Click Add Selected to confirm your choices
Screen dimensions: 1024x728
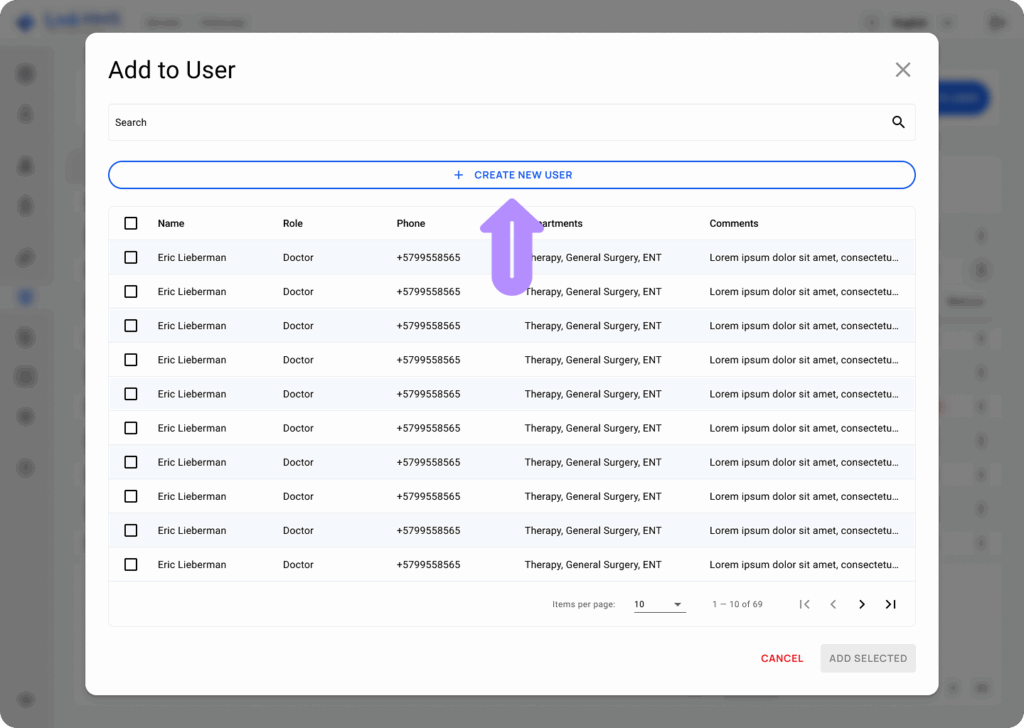(x=867, y=658)
